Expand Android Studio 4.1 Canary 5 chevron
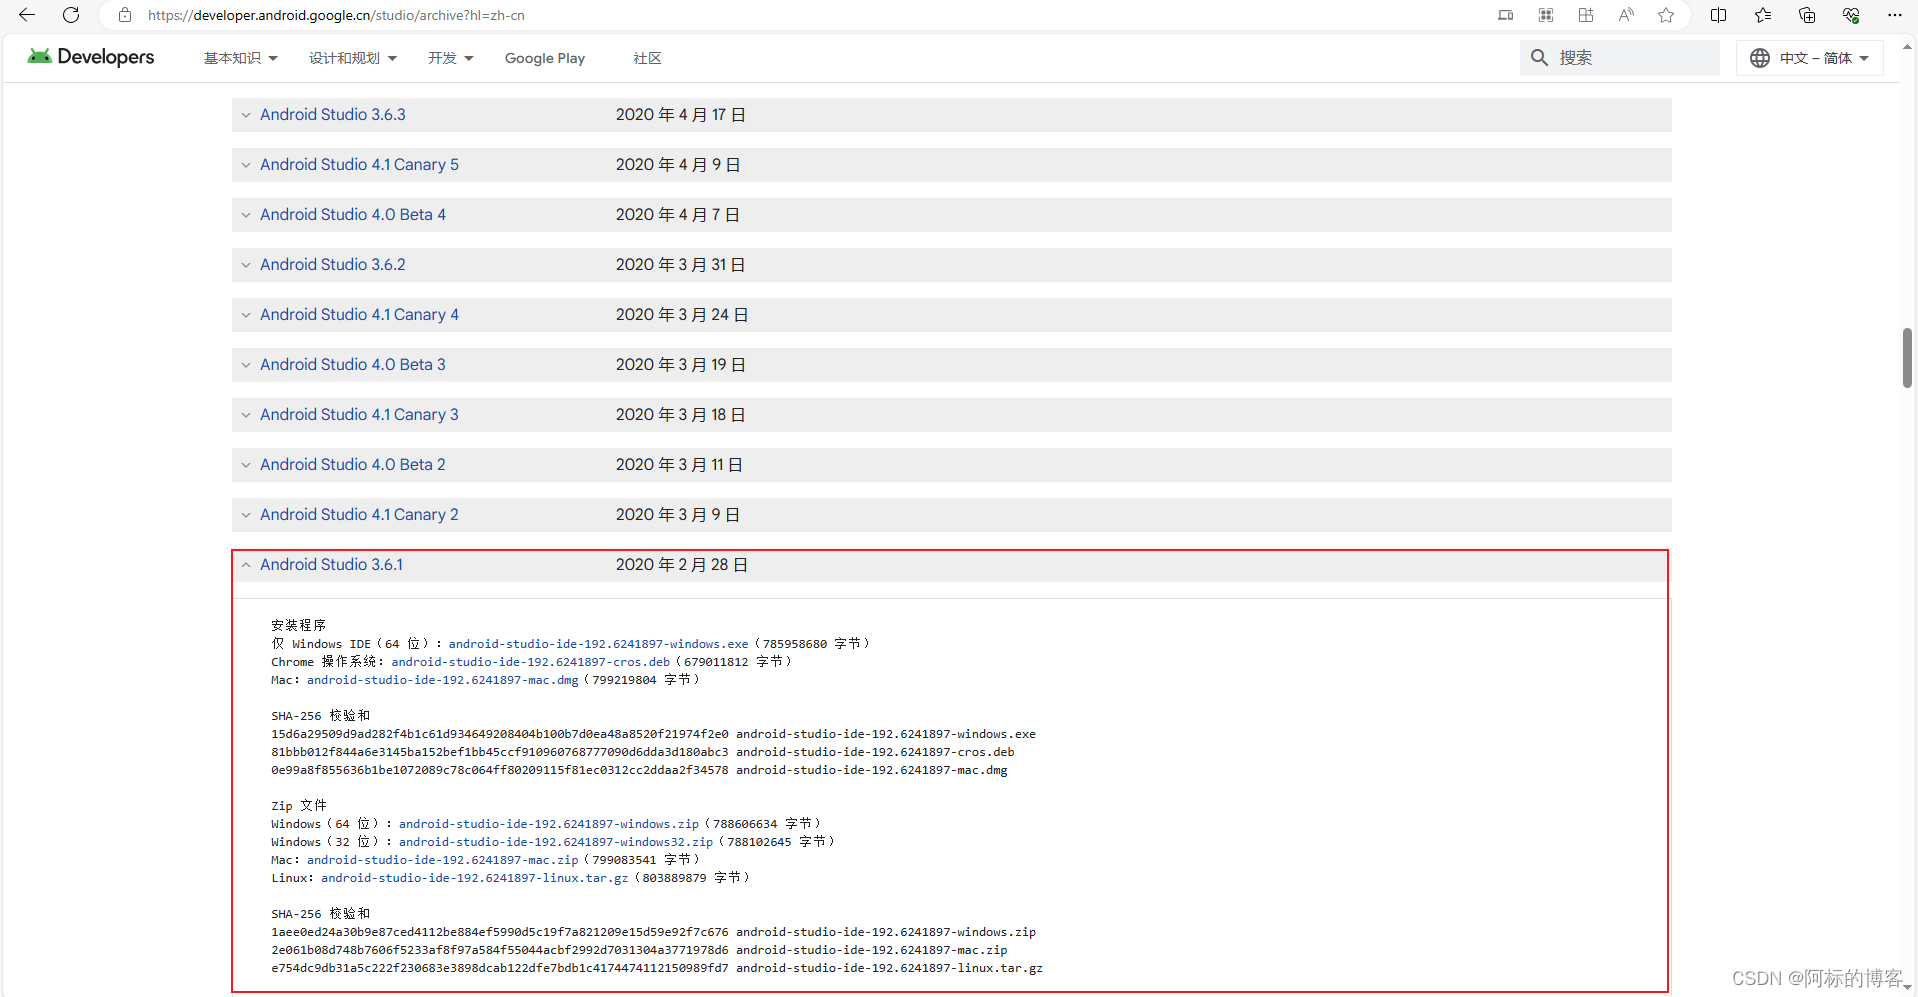Image resolution: width=1918 pixels, height=997 pixels. [x=246, y=165]
